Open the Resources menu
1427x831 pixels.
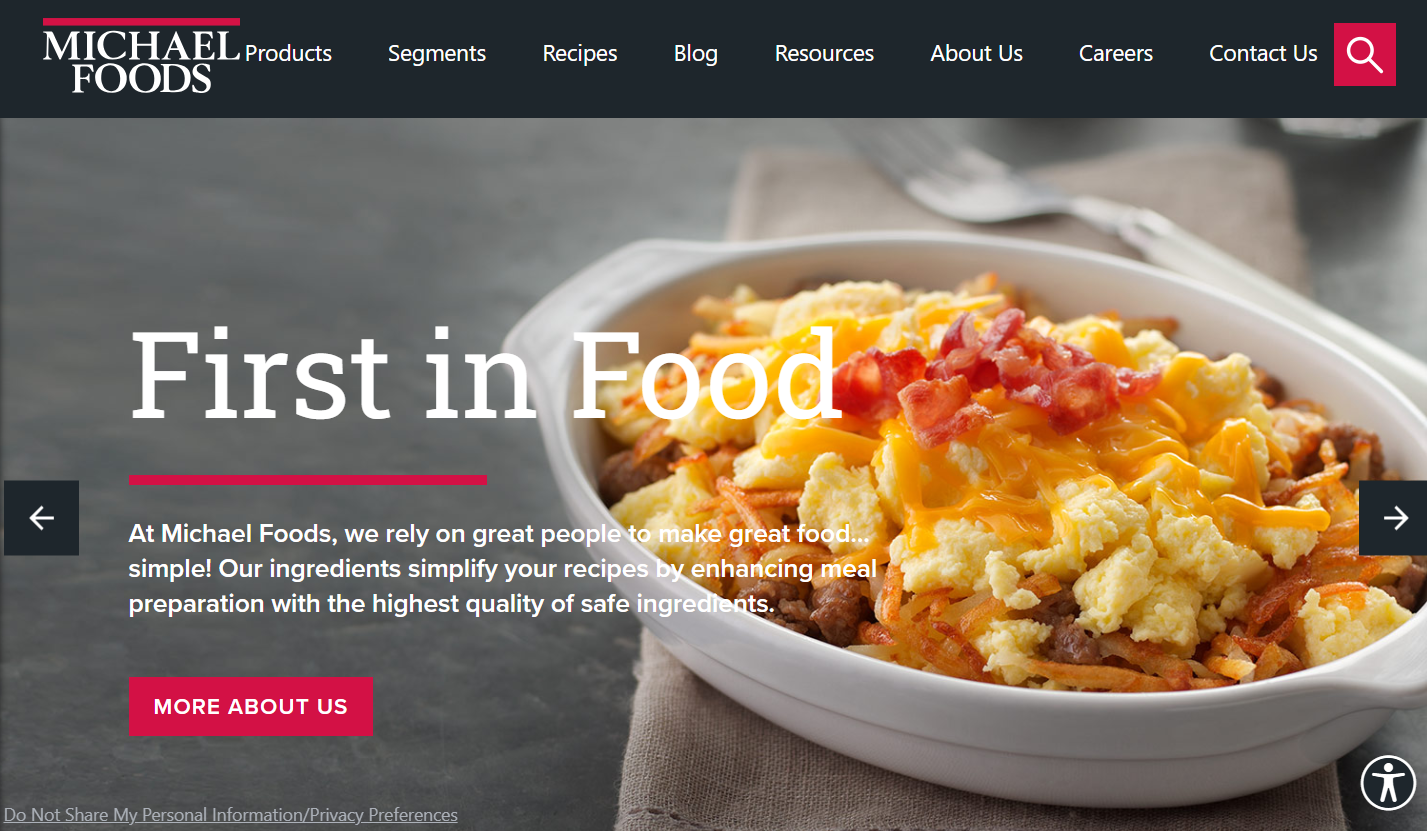tap(824, 54)
